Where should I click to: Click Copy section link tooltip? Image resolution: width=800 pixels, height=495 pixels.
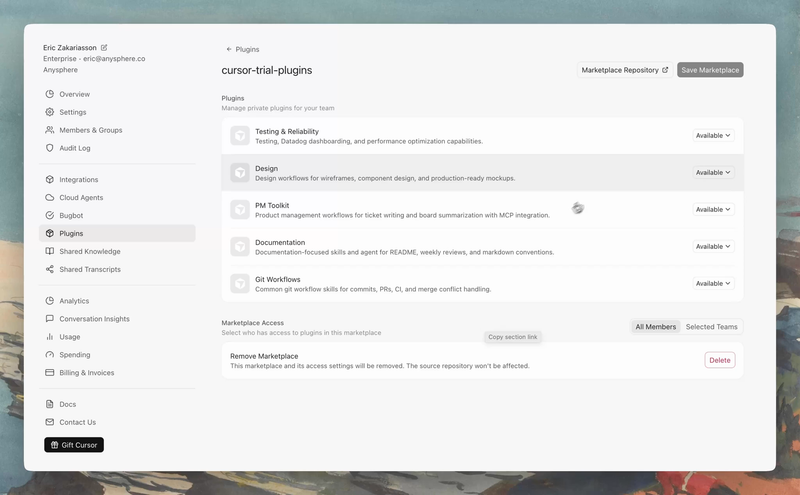[x=512, y=337]
